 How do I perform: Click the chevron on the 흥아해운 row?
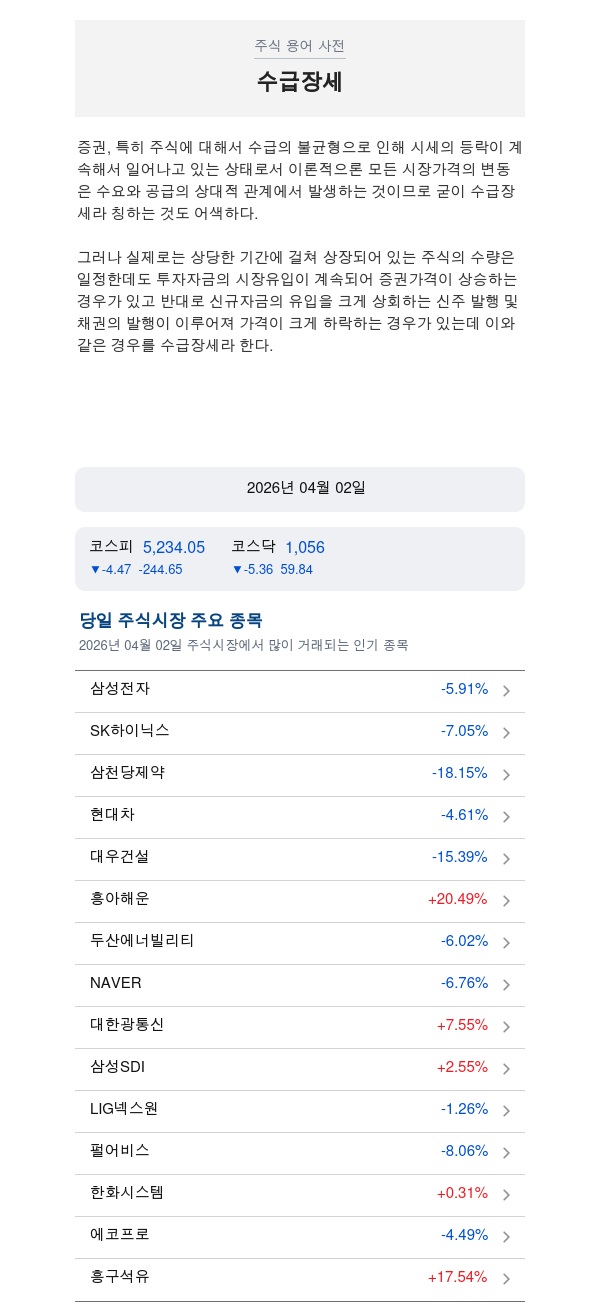tap(506, 901)
